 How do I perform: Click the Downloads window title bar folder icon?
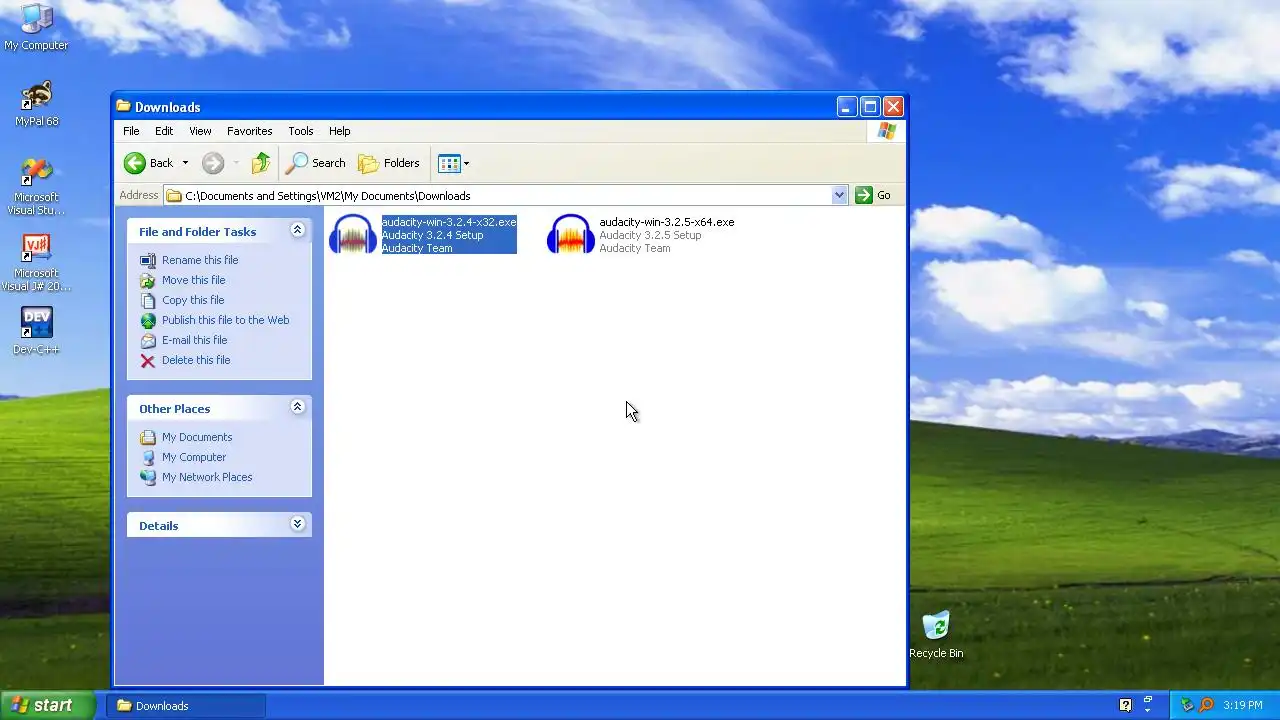pyautogui.click(x=124, y=106)
